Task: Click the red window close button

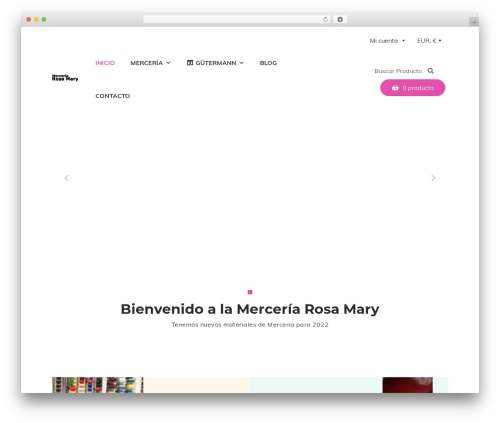Action: (x=29, y=20)
